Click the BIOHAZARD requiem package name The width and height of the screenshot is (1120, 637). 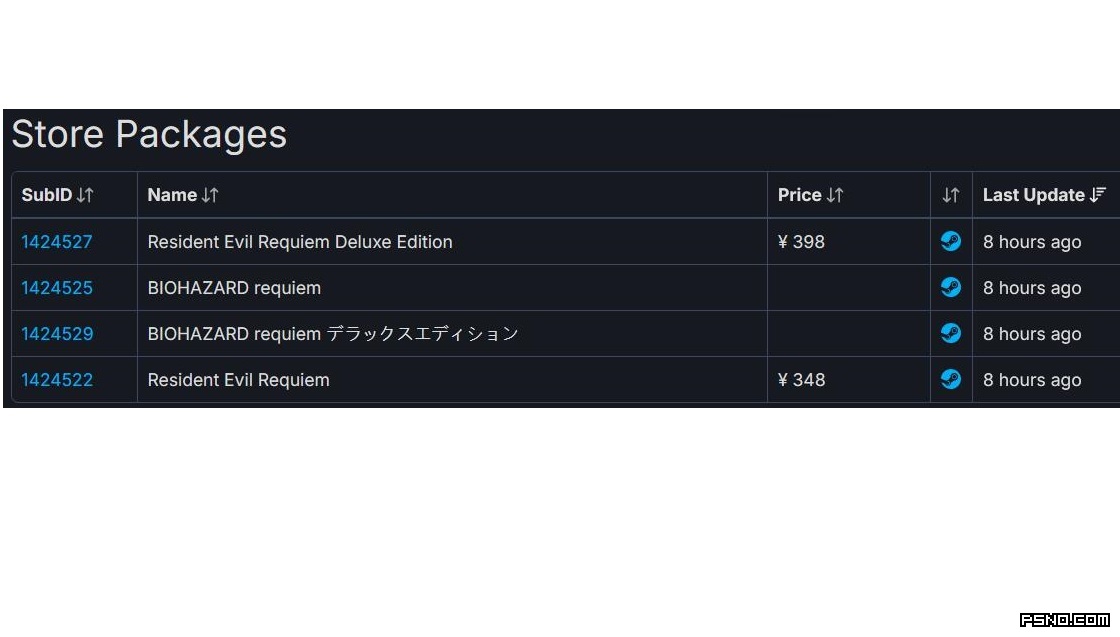coord(234,288)
